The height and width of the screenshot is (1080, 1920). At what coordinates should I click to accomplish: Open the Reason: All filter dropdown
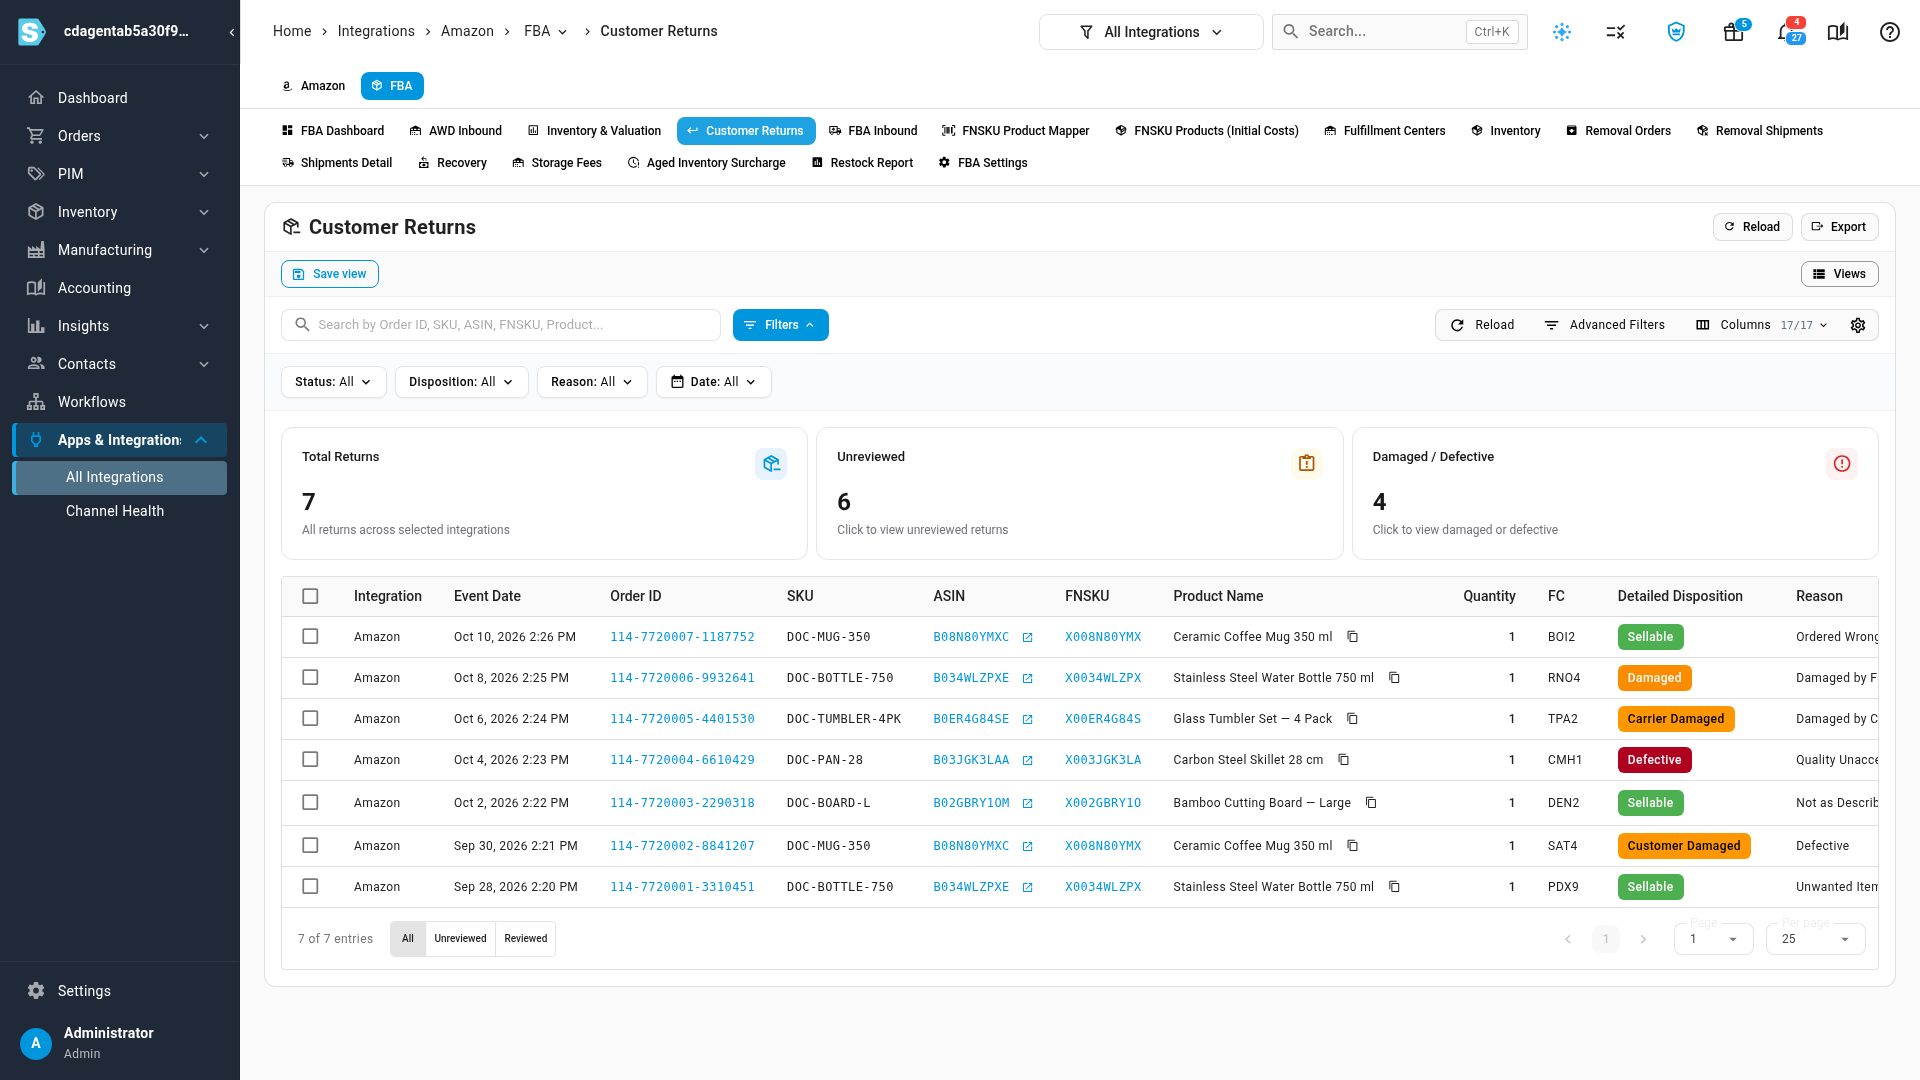[x=592, y=382]
